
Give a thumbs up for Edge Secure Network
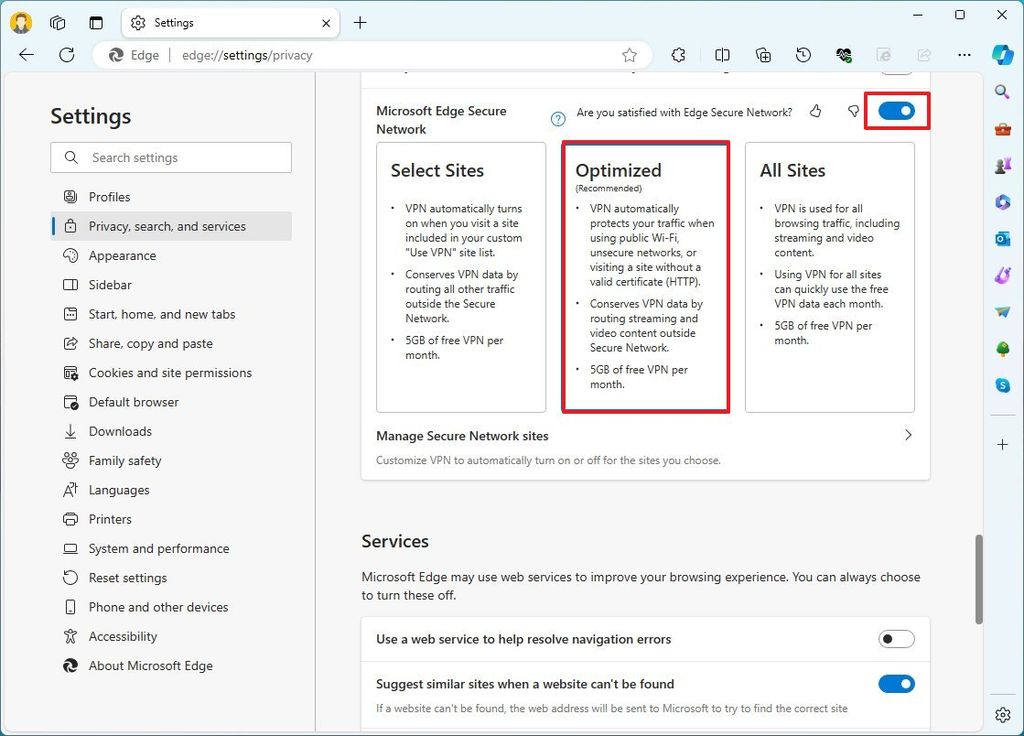815,111
